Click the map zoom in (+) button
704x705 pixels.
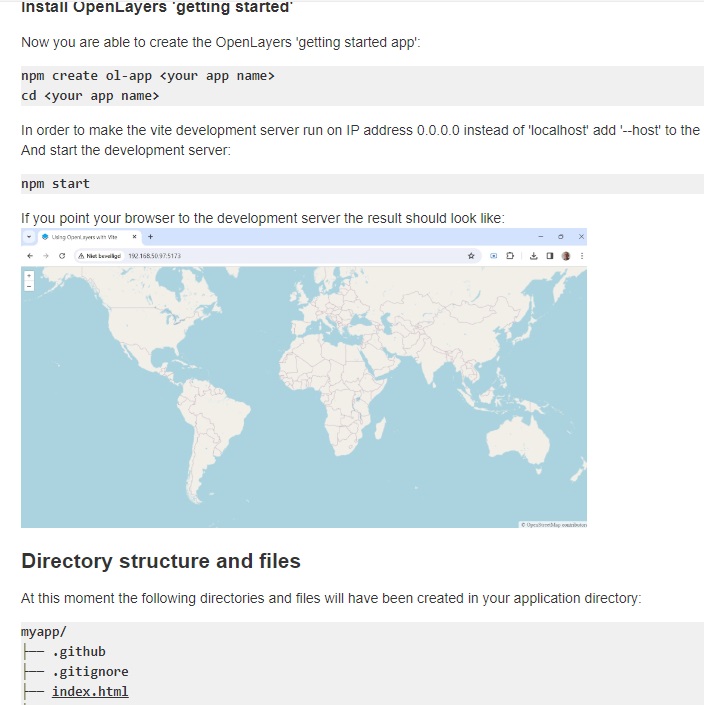point(29,276)
